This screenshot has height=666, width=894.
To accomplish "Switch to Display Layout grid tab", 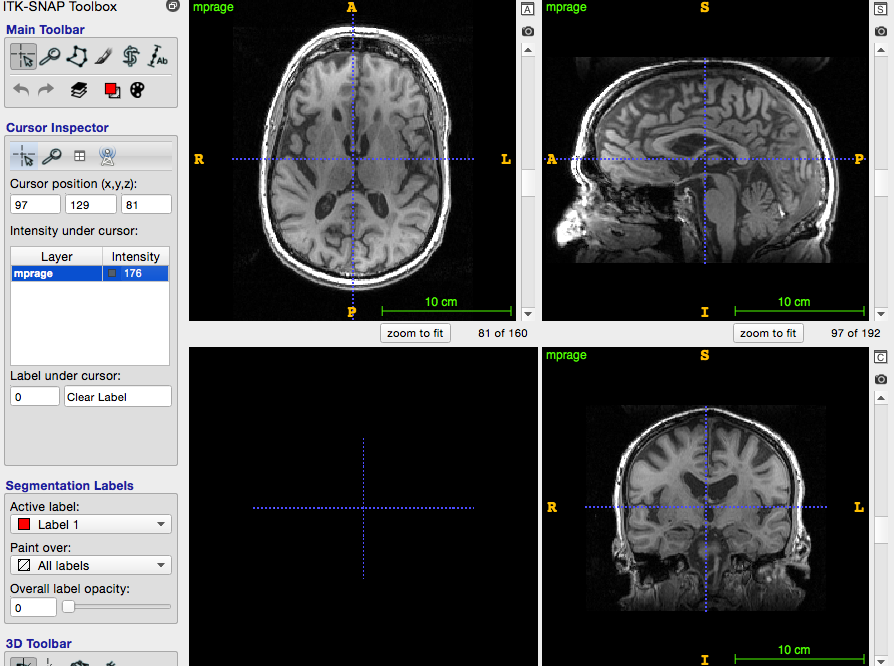I will click(79, 156).
